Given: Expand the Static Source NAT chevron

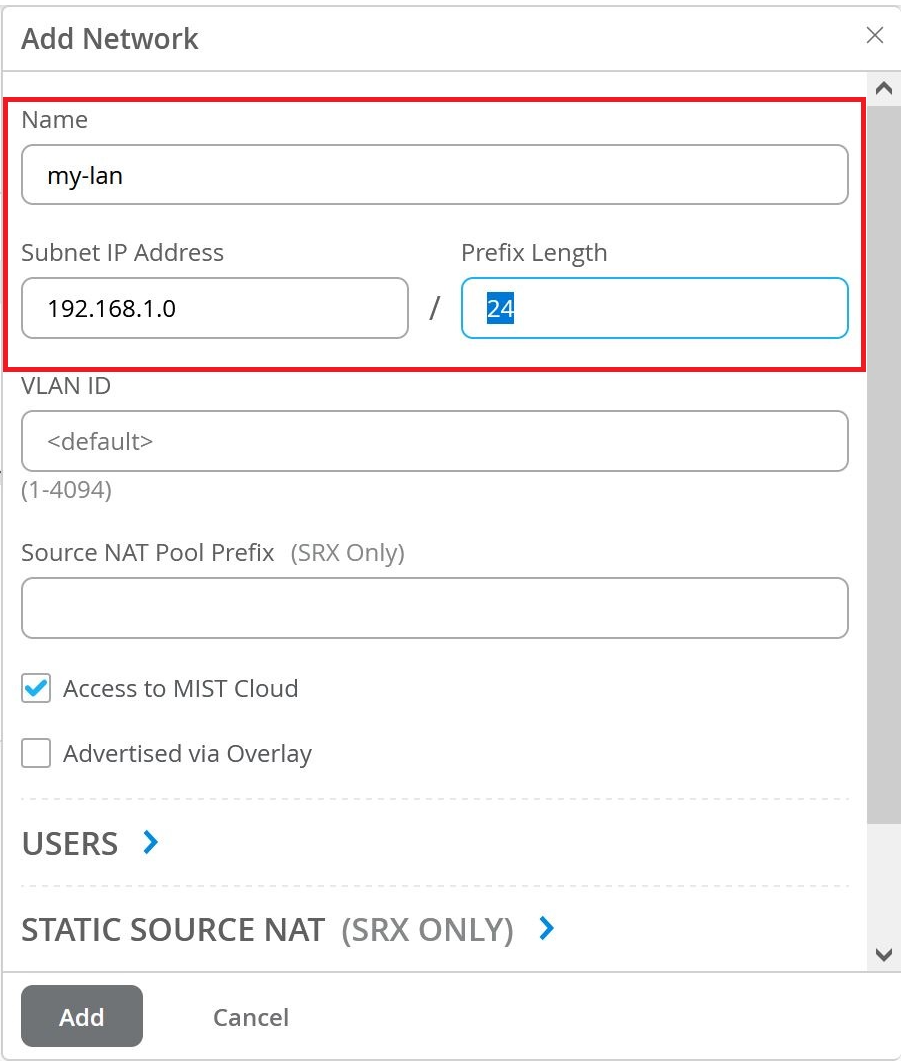Looking at the screenshot, I should pyautogui.click(x=546, y=929).
